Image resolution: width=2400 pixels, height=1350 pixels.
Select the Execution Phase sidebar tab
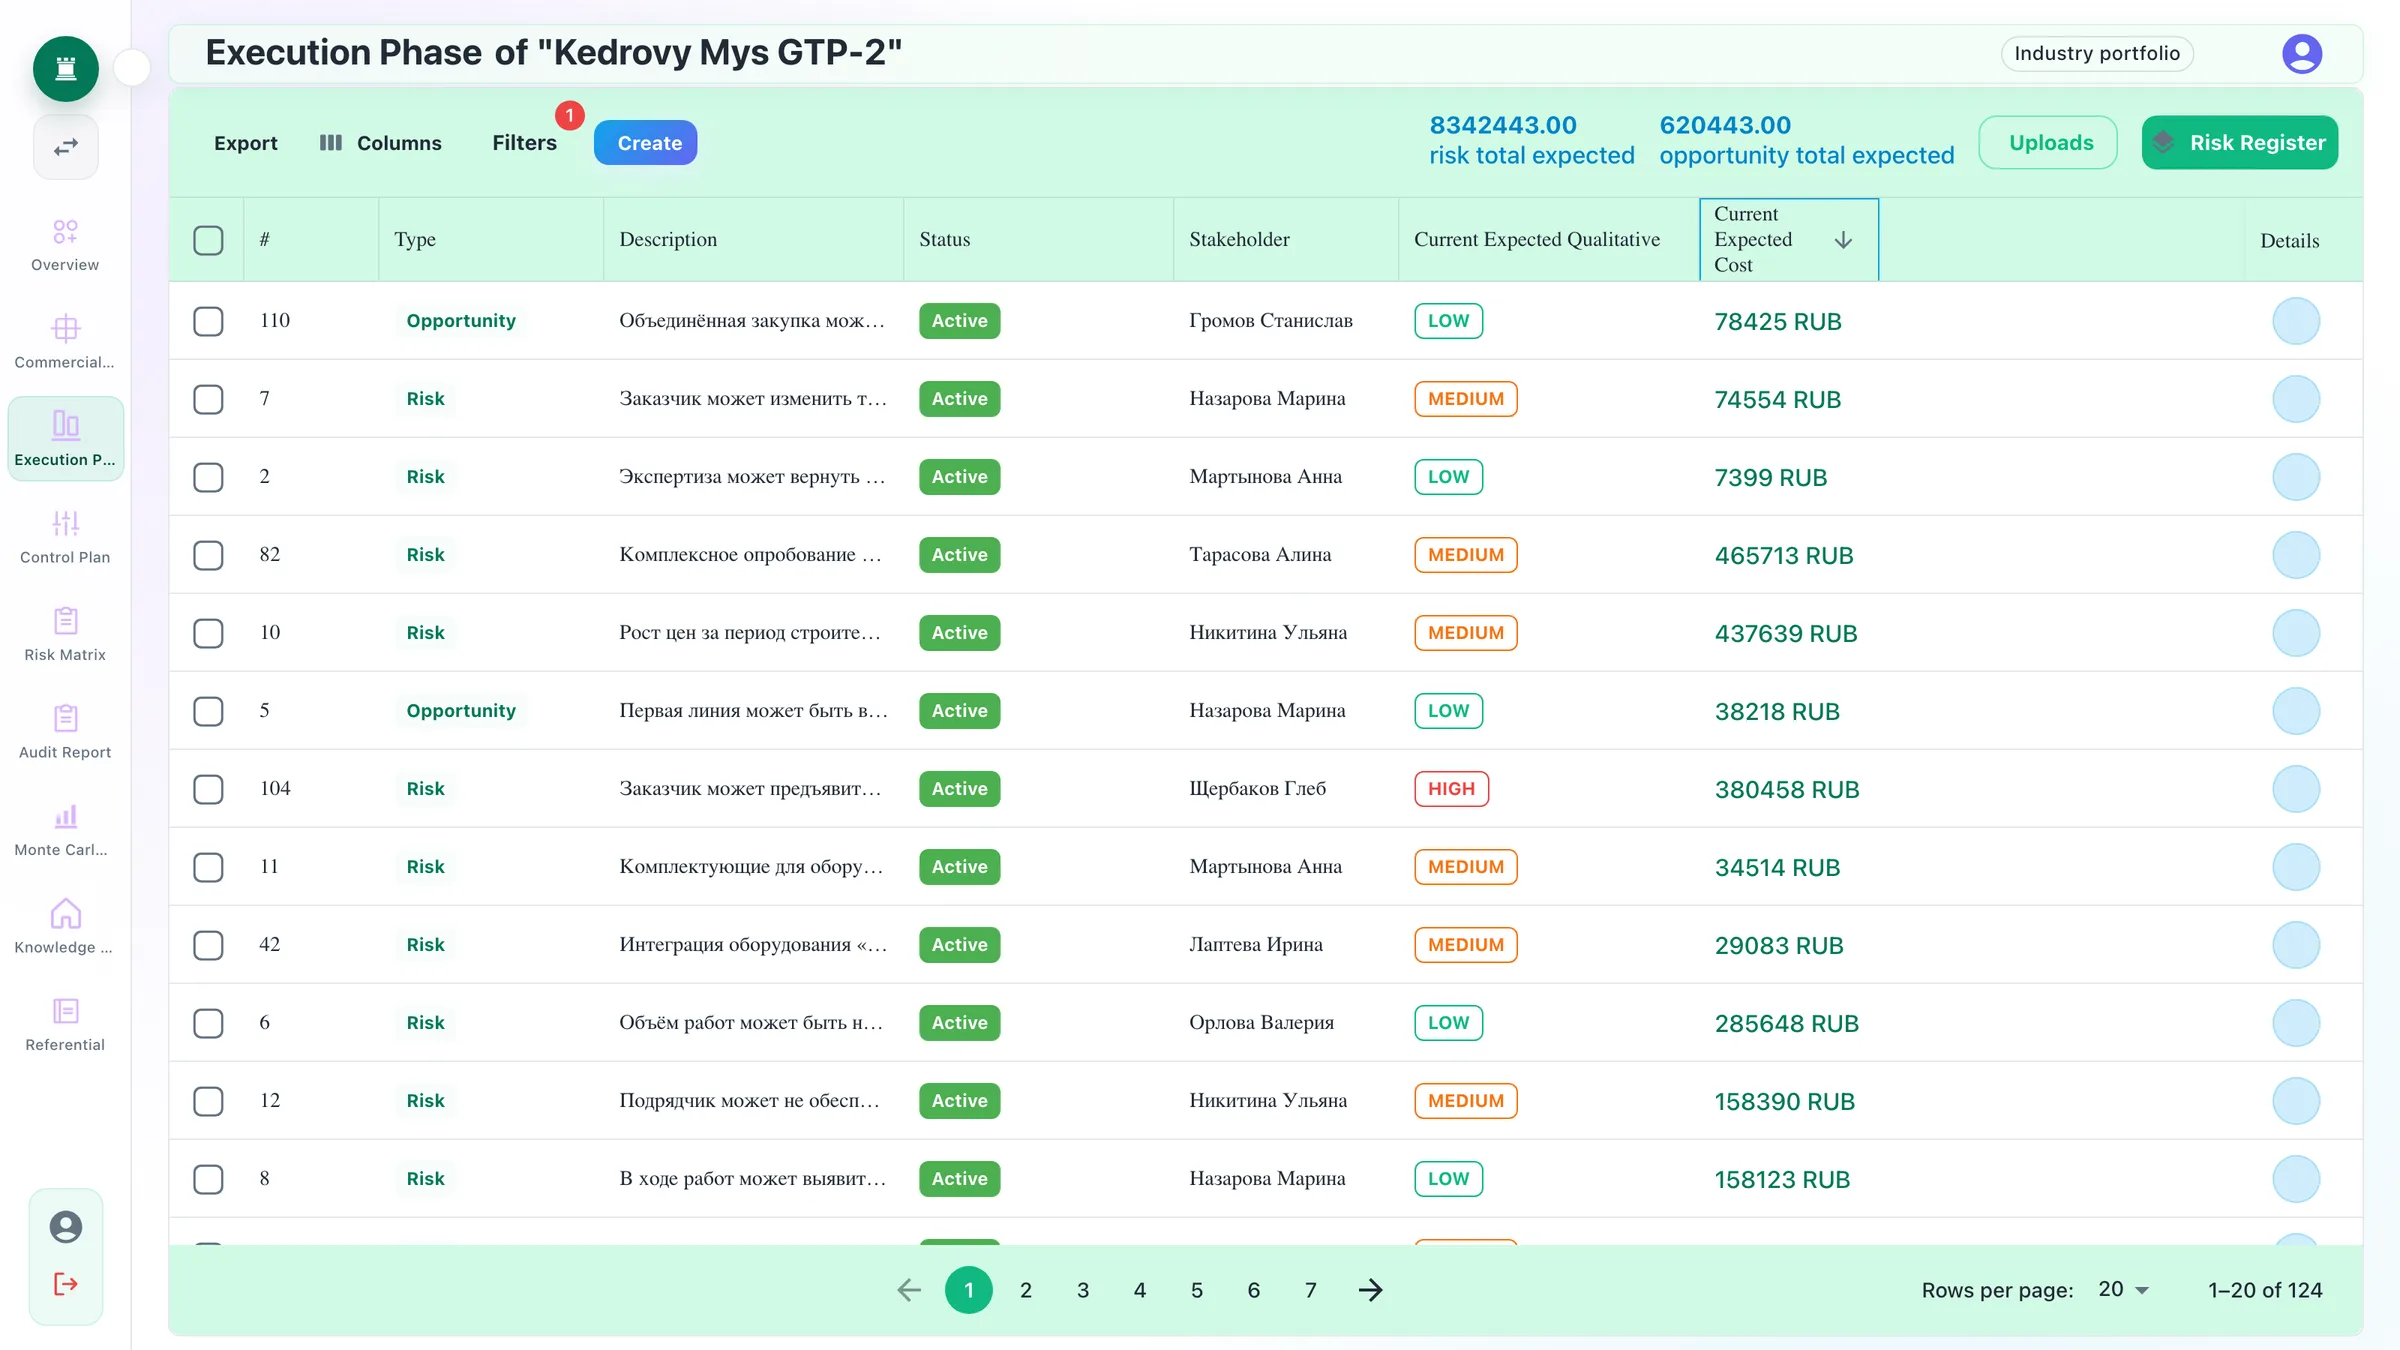tap(65, 439)
